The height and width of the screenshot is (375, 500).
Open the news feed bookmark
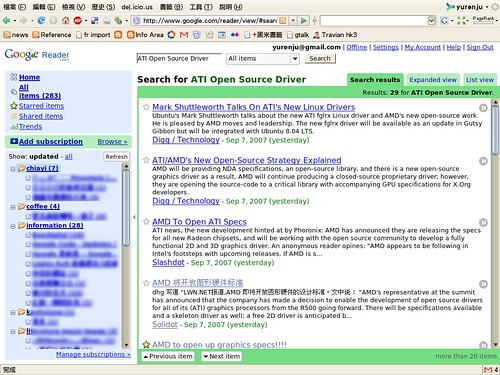click(x=15, y=35)
